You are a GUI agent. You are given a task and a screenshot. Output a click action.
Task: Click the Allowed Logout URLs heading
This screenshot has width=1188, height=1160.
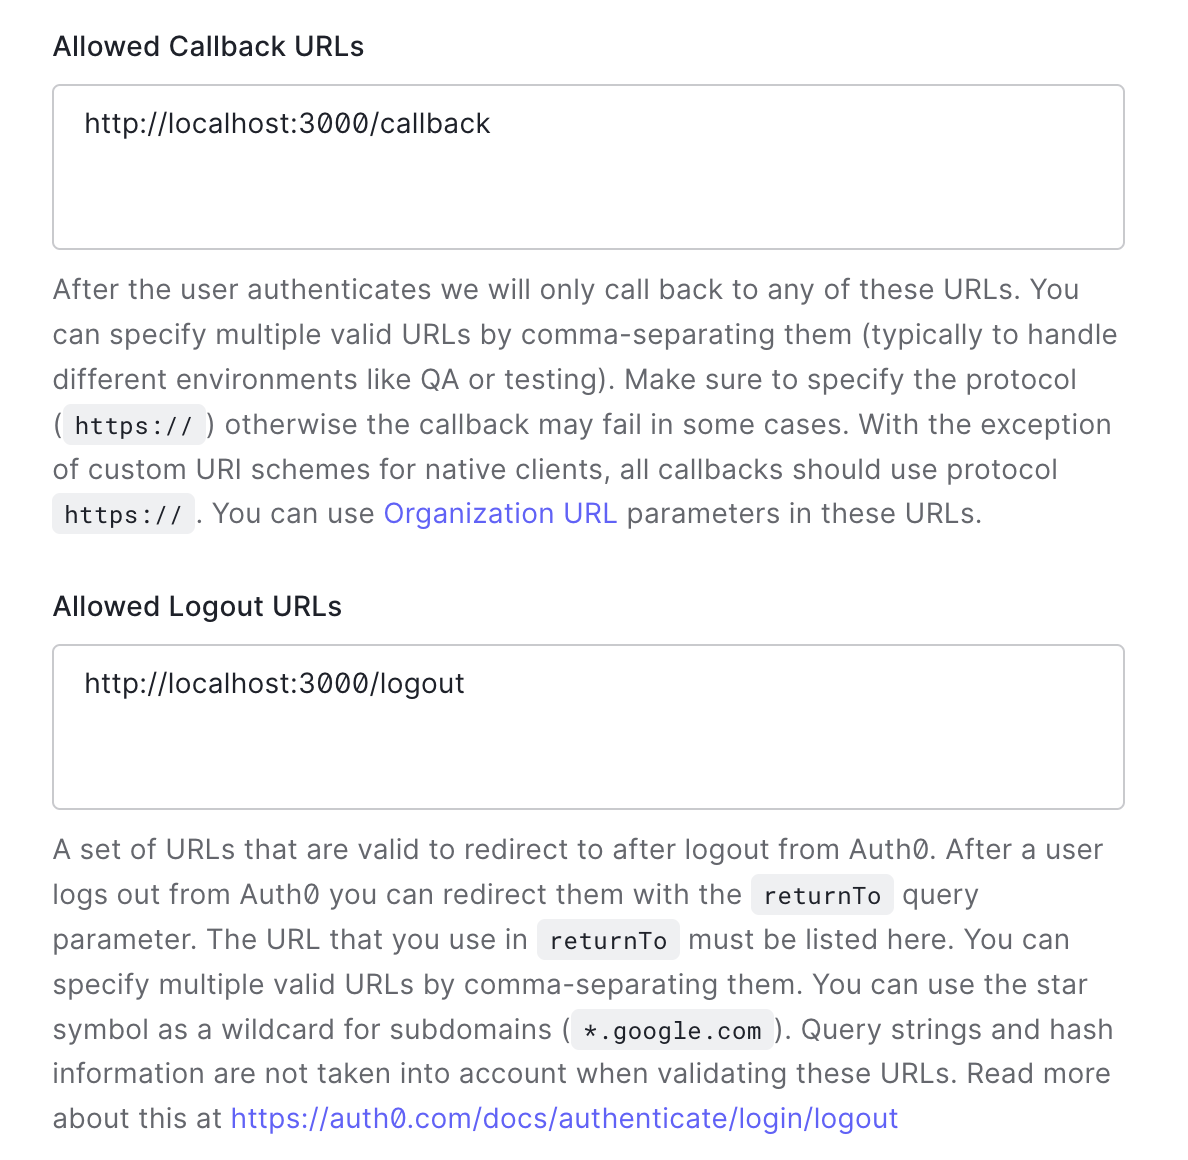(x=197, y=606)
